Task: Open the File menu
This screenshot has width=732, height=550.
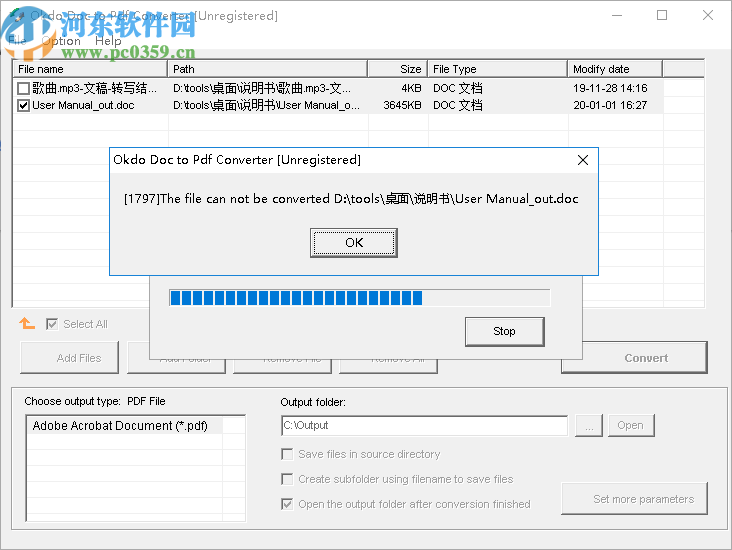Action: (x=17, y=41)
